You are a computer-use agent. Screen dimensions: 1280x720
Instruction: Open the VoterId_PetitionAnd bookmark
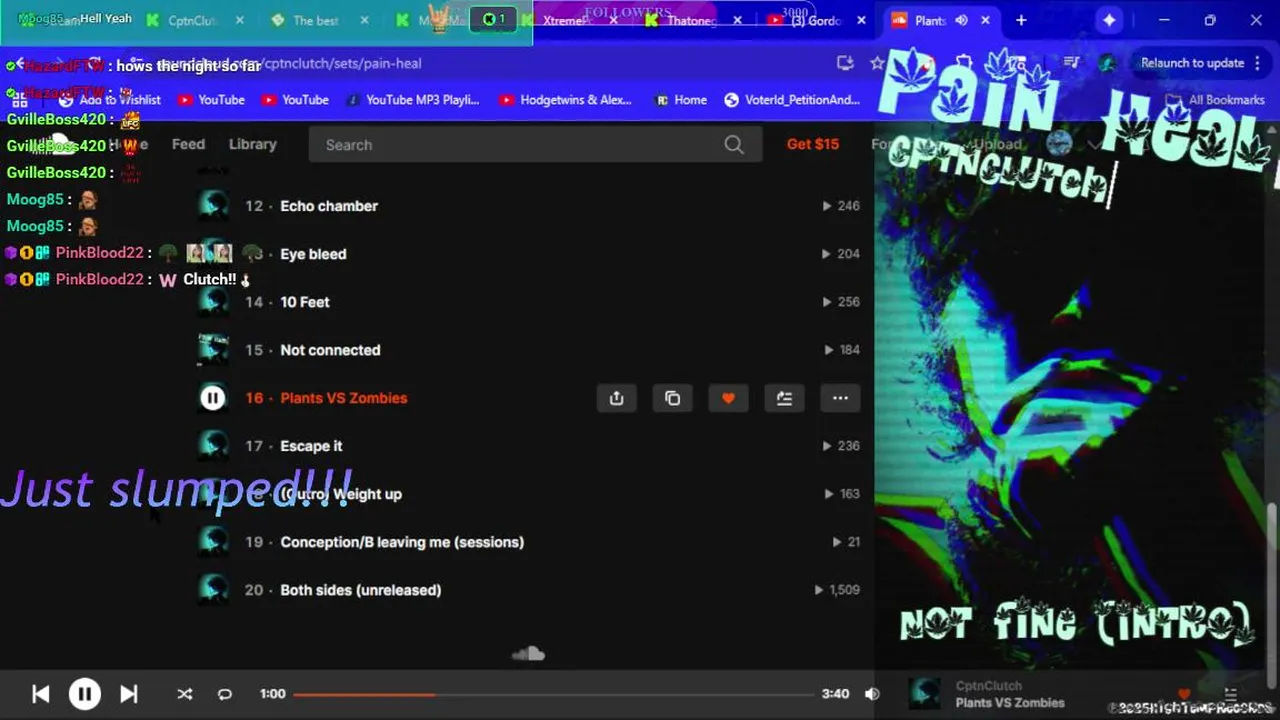792,100
